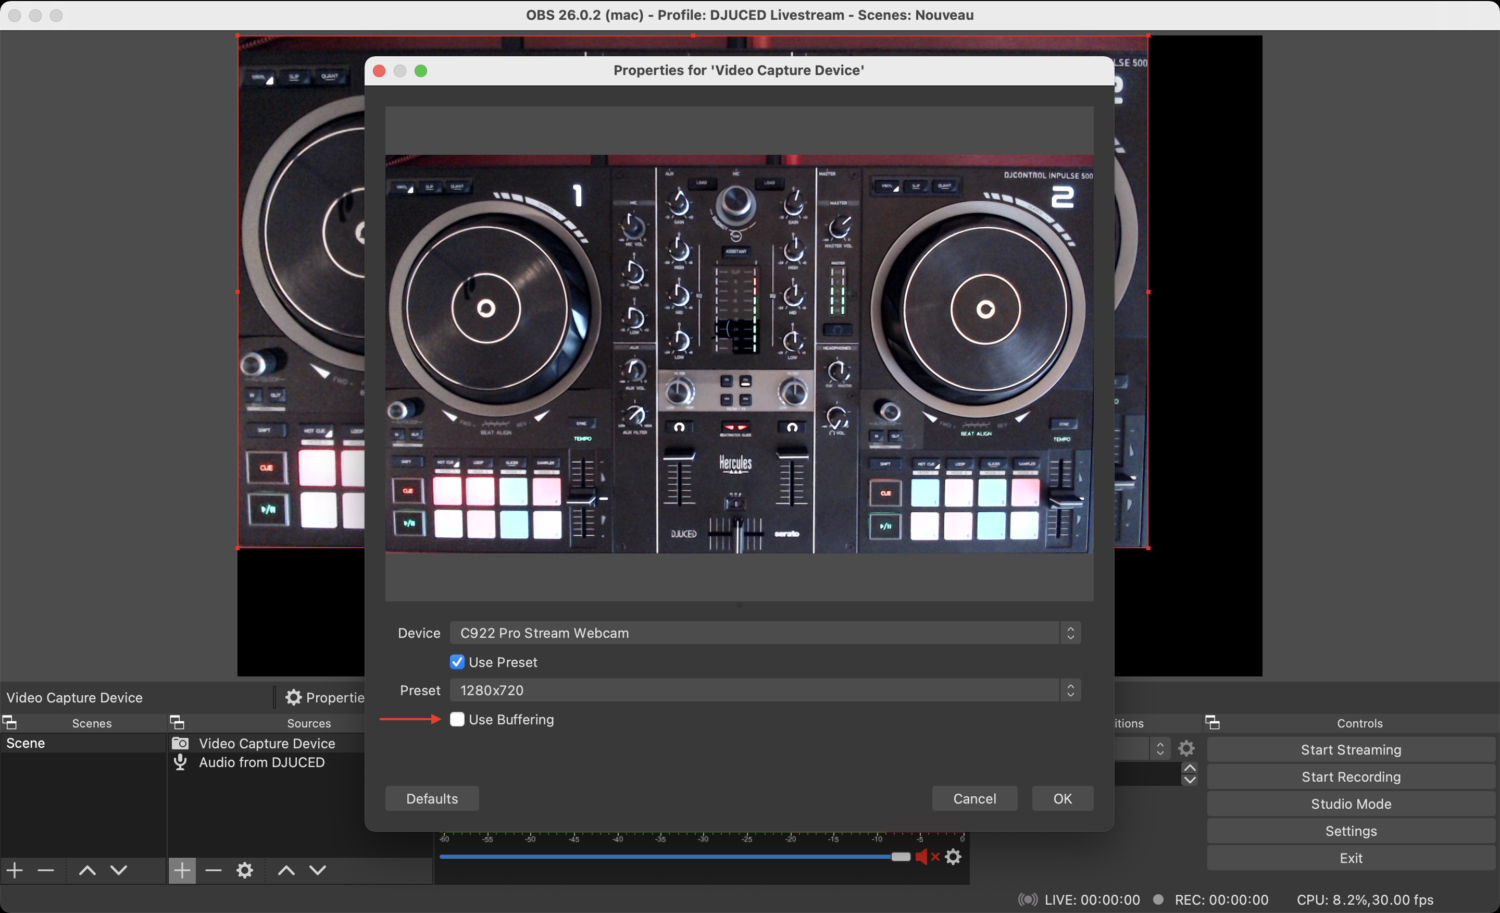Viewport: 1500px width, 913px height.
Task: Open audio mixer track settings gear
Action: (953, 856)
